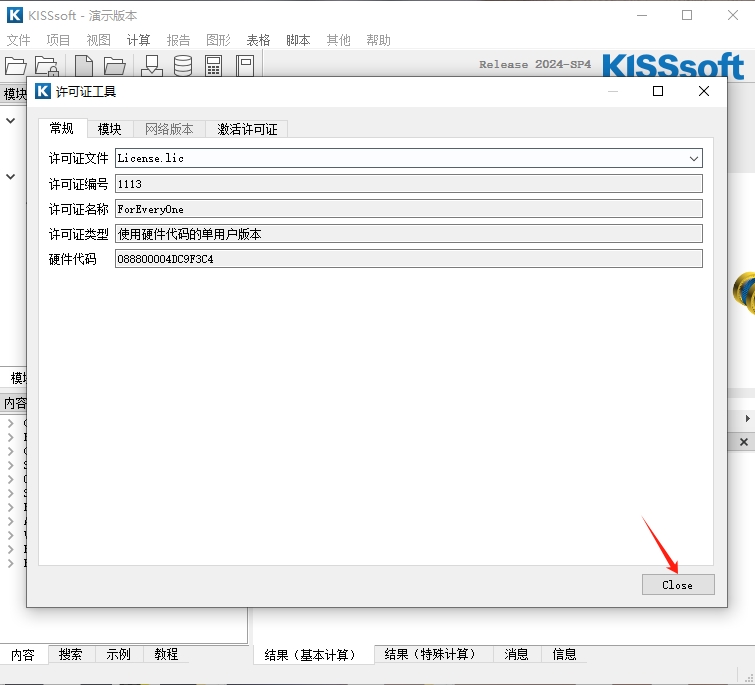The image size is (755, 685).
Task: Click the 许可证名称 field ForEveryOne
Action: (x=408, y=209)
